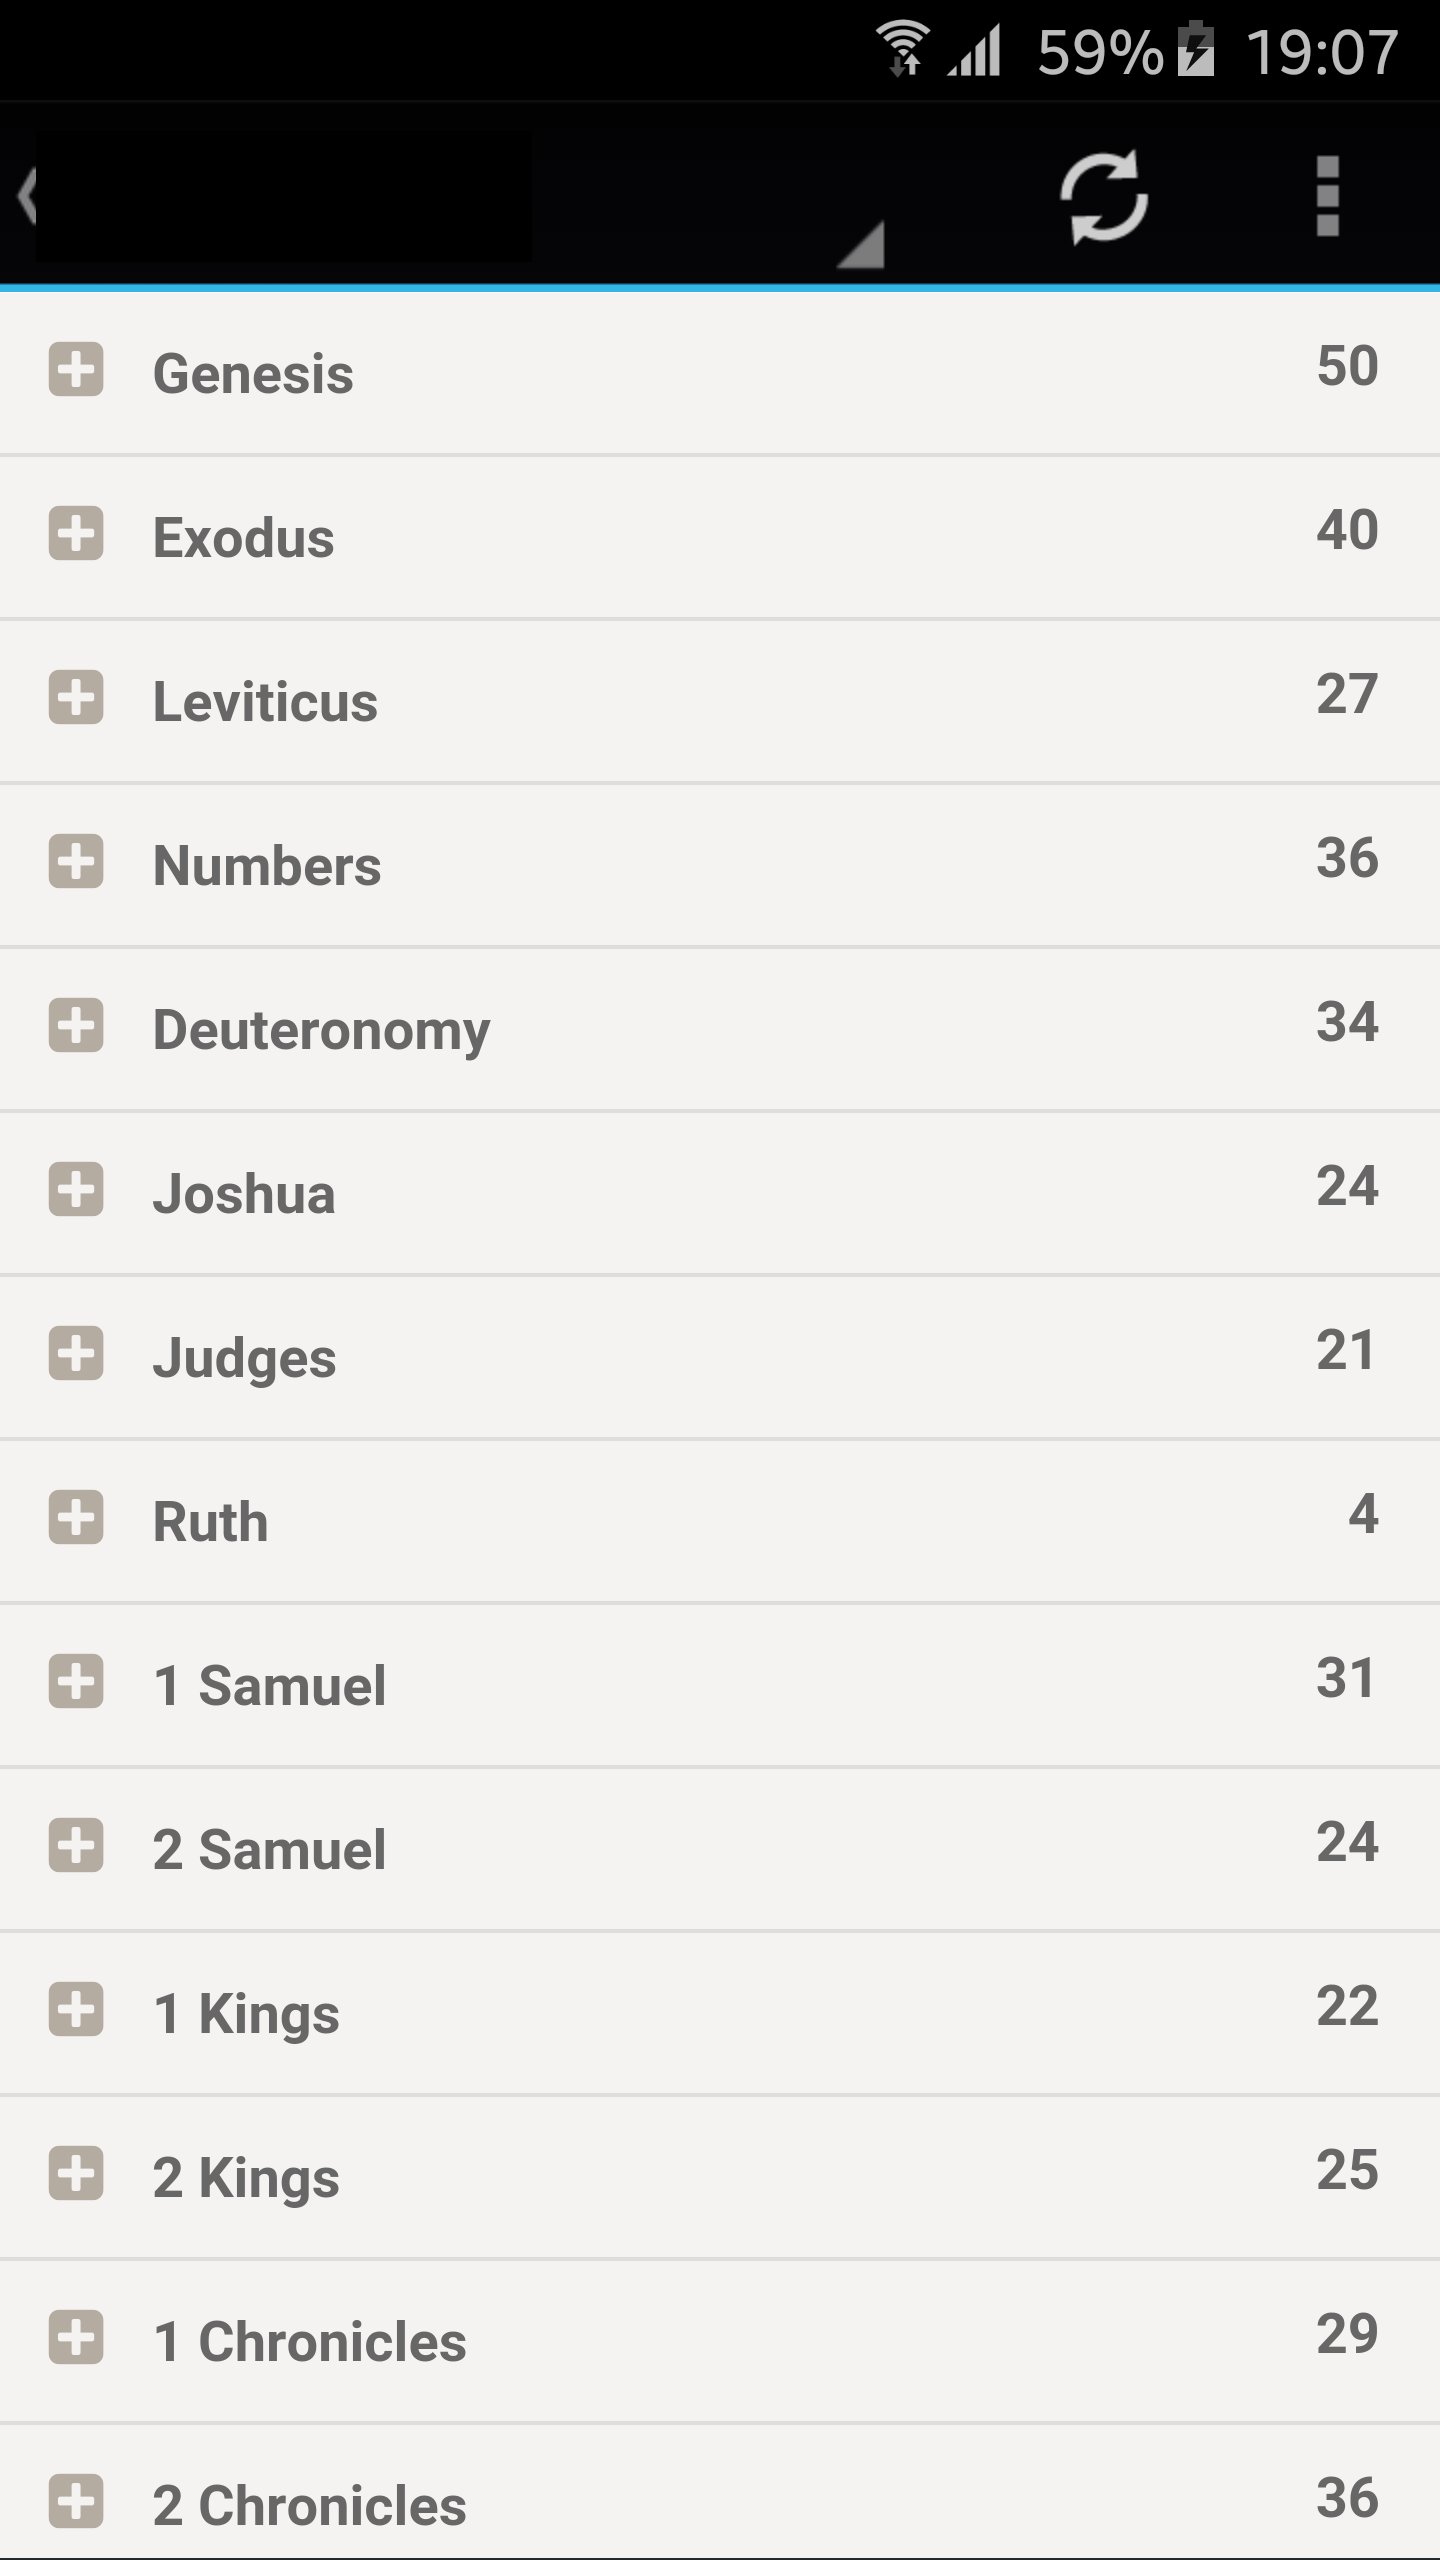Screen dimensions: 1440x2560
Task: Expand the Exodus plus icon
Action: coord(76,534)
